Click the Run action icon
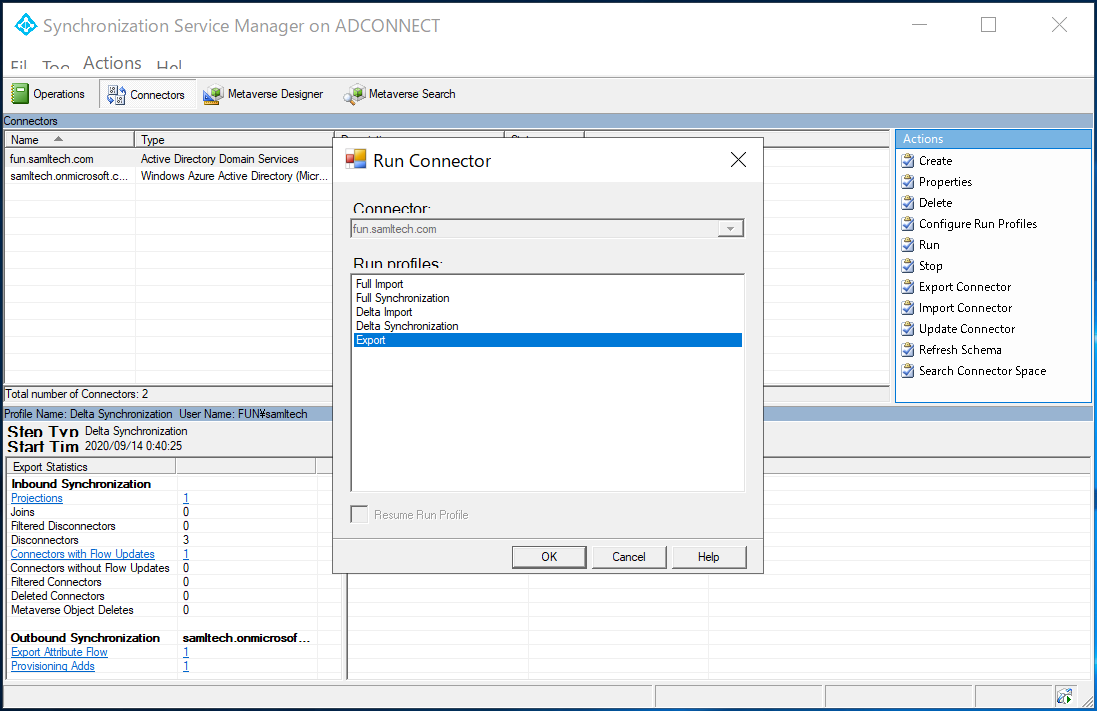The width and height of the screenshot is (1097, 711). pos(908,245)
